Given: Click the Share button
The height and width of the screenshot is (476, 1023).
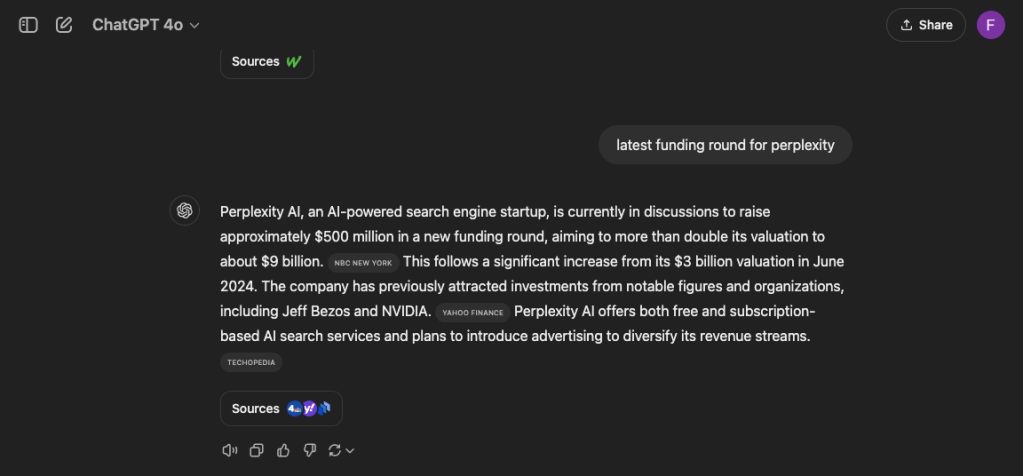Looking at the screenshot, I should (925, 25).
